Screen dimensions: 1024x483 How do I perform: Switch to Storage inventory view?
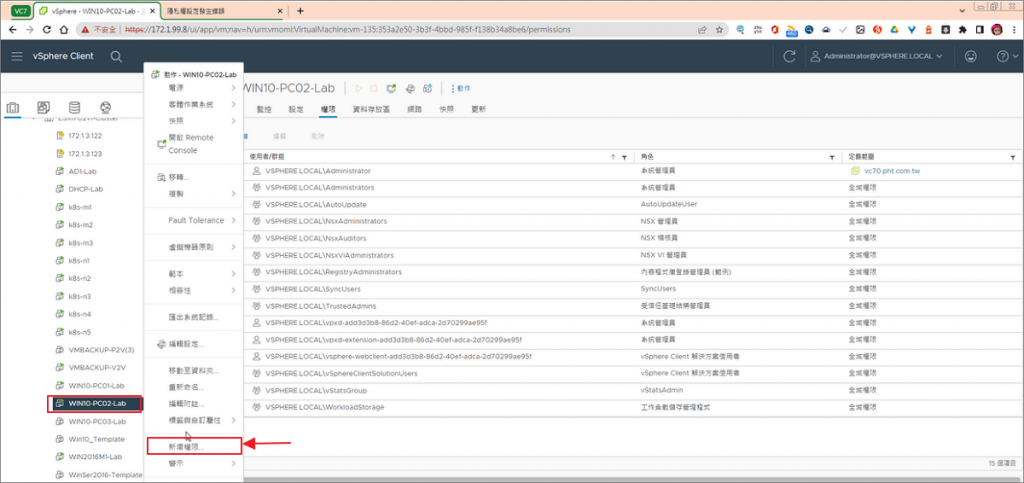tap(74, 108)
